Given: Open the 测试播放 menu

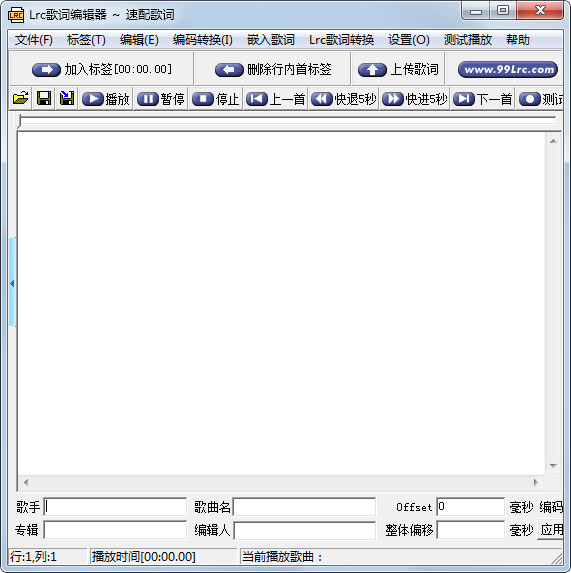Looking at the screenshot, I should (468, 39).
